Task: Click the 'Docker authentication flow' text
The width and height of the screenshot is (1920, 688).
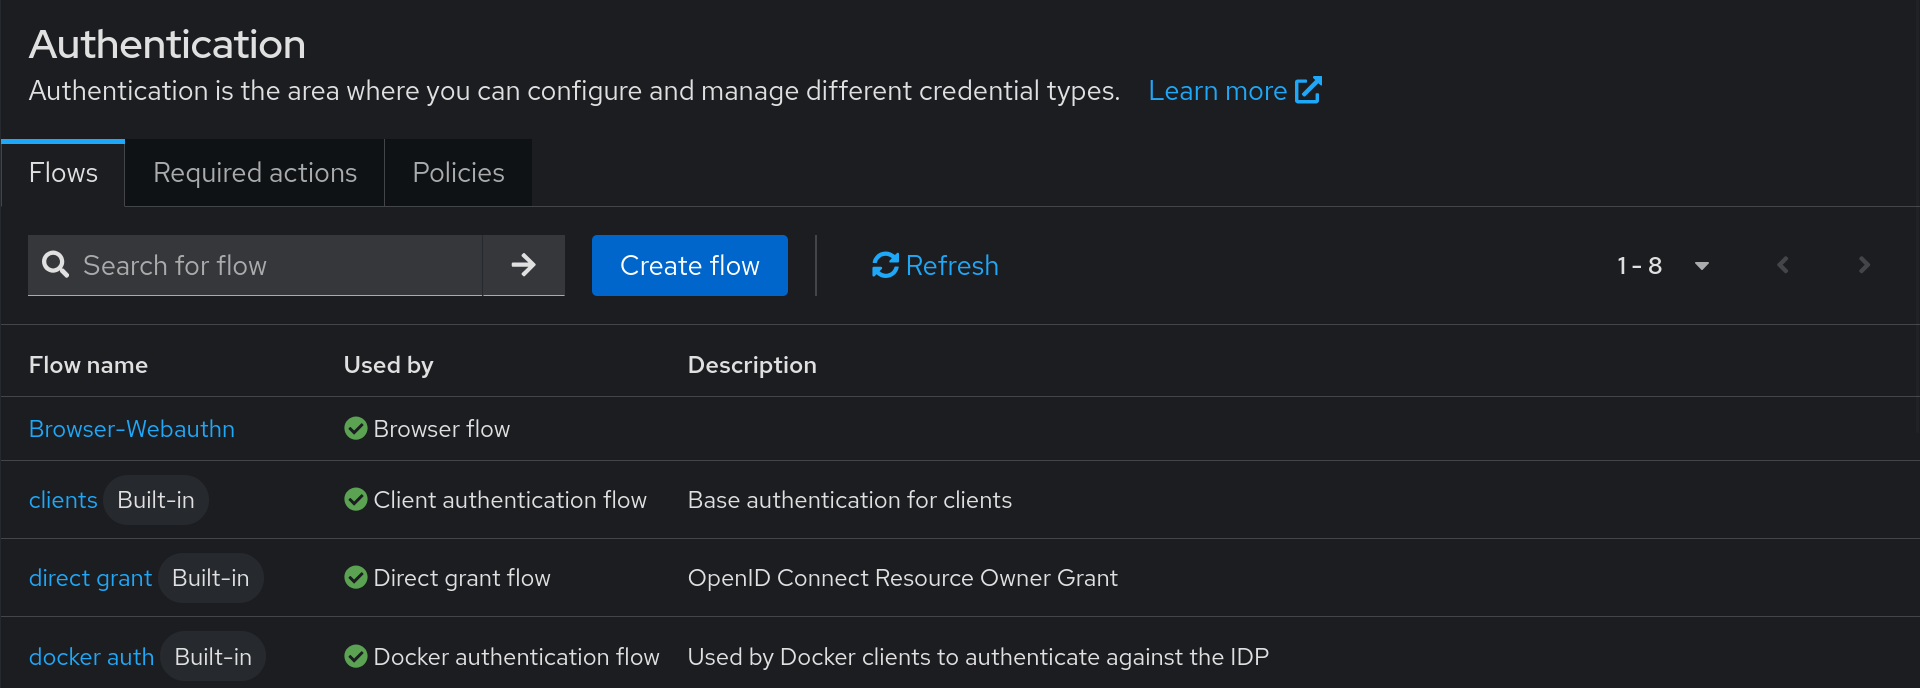Action: pyautogui.click(x=516, y=656)
